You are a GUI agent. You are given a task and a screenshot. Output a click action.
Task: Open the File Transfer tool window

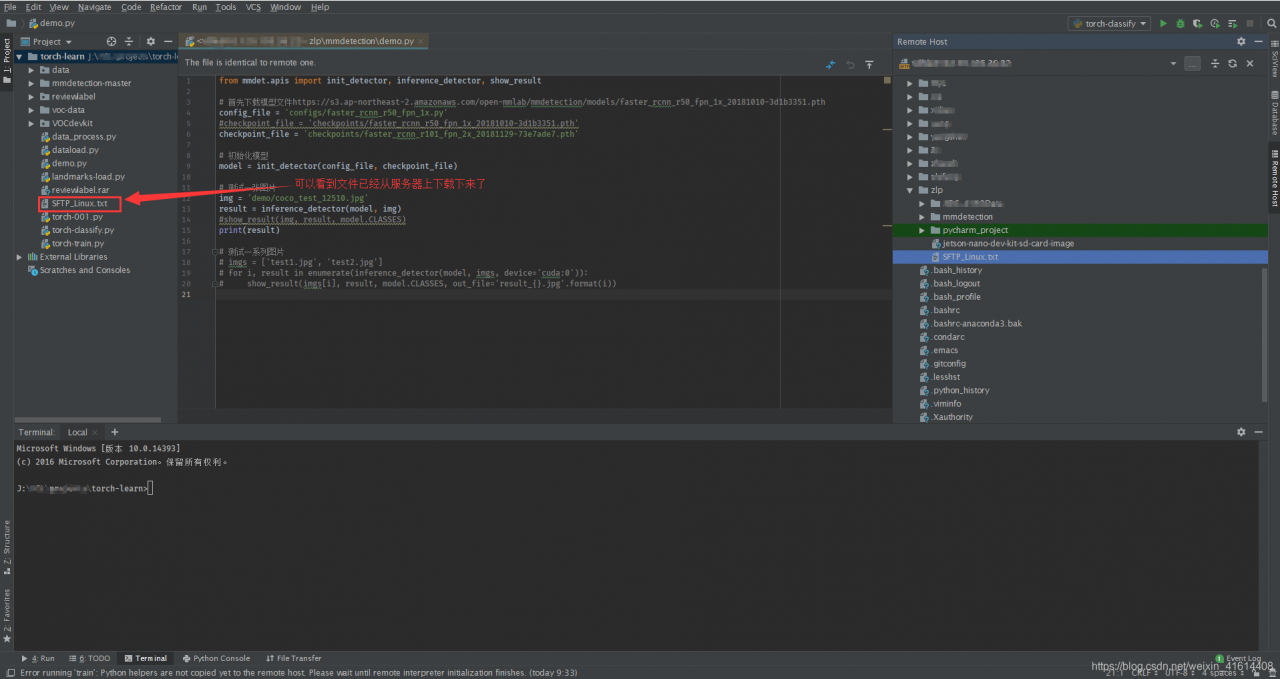294,658
